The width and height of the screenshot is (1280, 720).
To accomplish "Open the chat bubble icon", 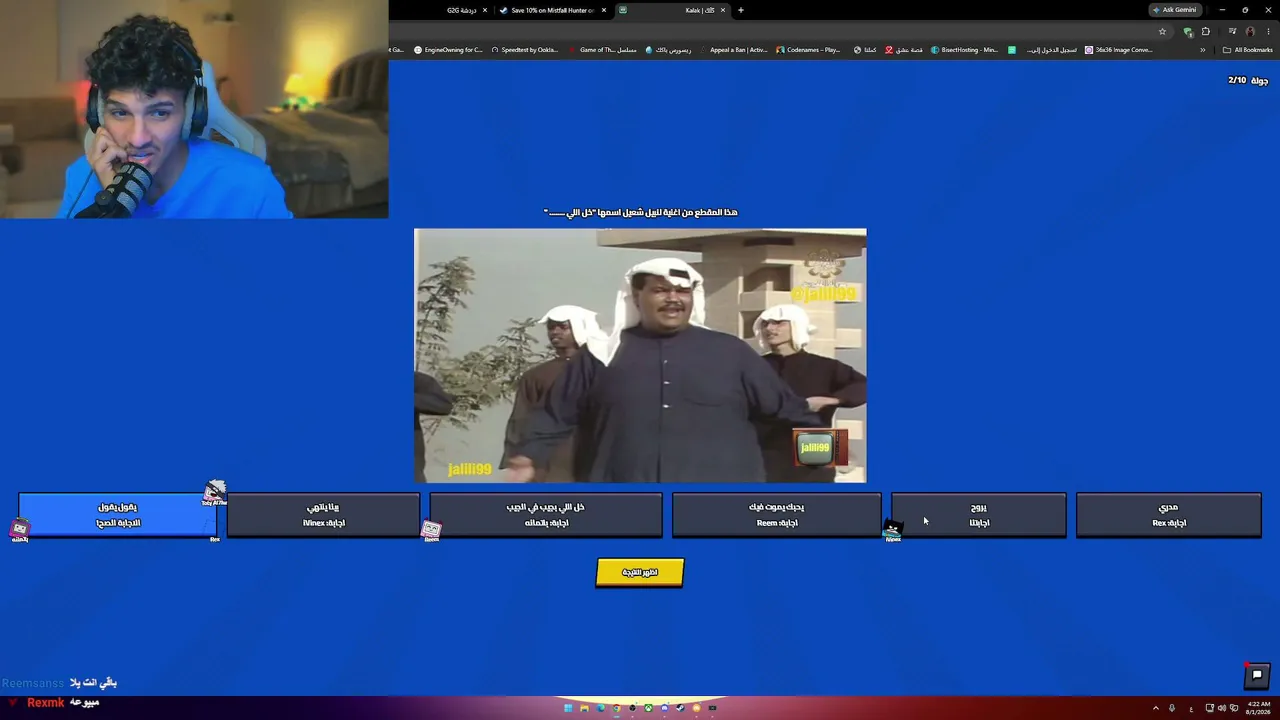I will (x=1257, y=675).
